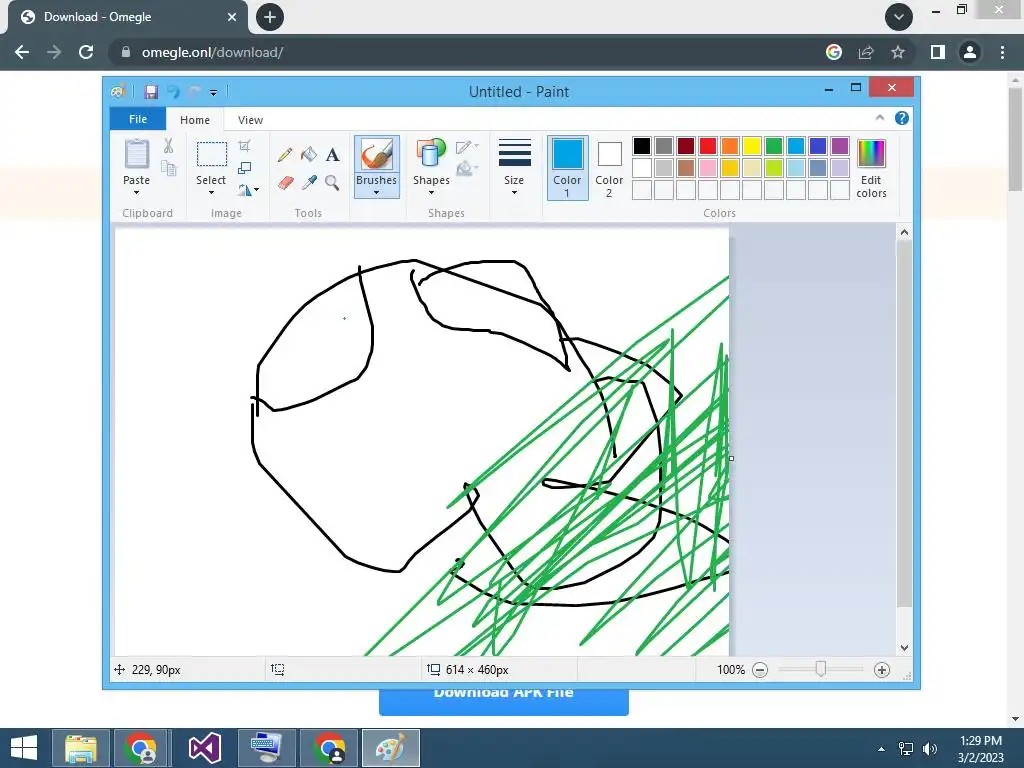Select the Eraser tool
Screen dimensions: 1024x768
point(285,182)
